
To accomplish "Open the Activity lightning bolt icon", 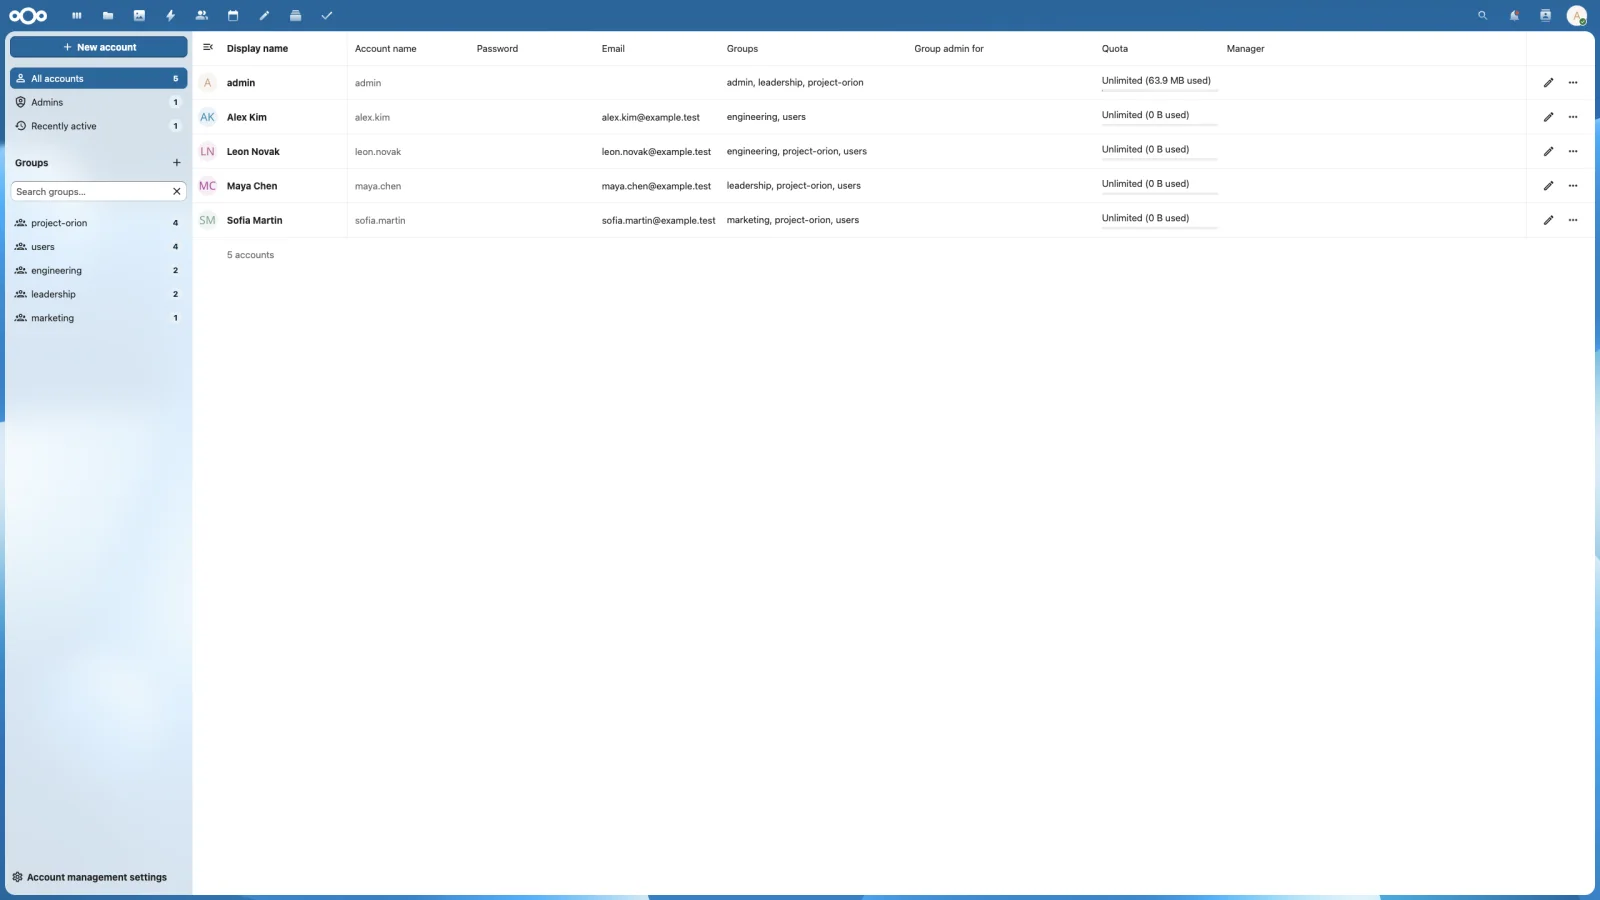I will coord(170,15).
